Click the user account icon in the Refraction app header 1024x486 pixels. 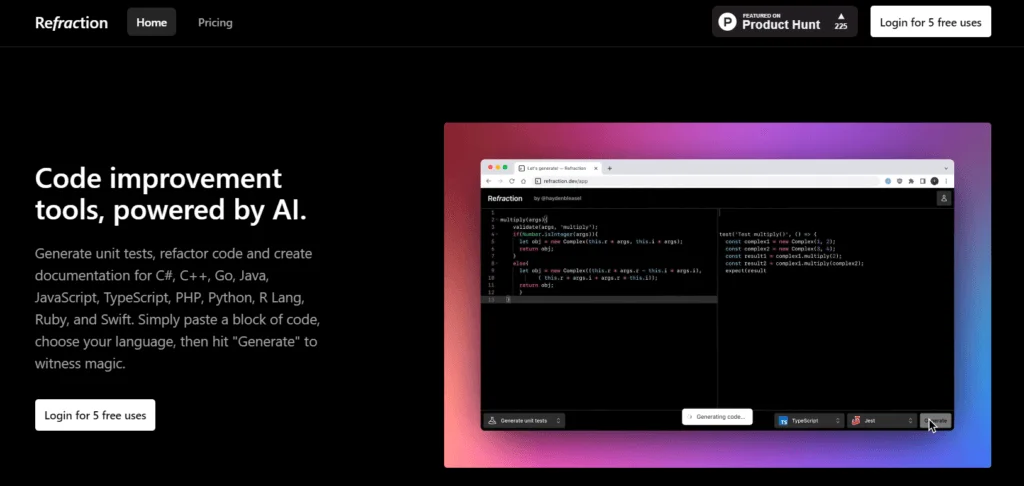tap(944, 198)
